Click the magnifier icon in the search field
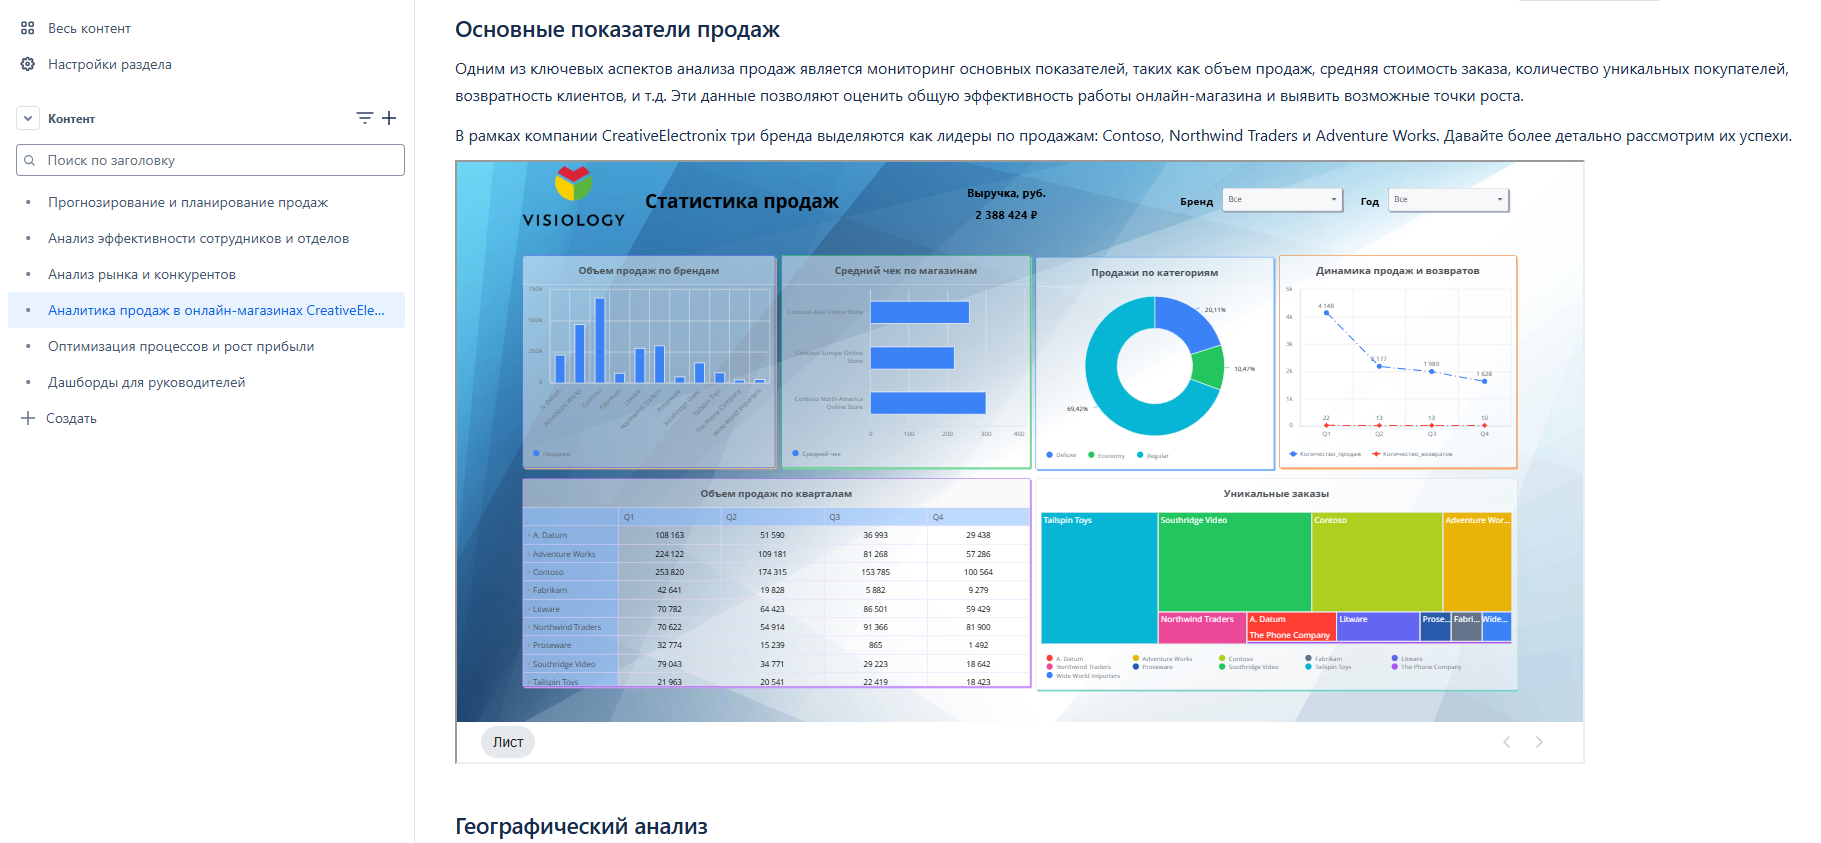Viewport: 1821px width, 843px height. (x=30, y=160)
